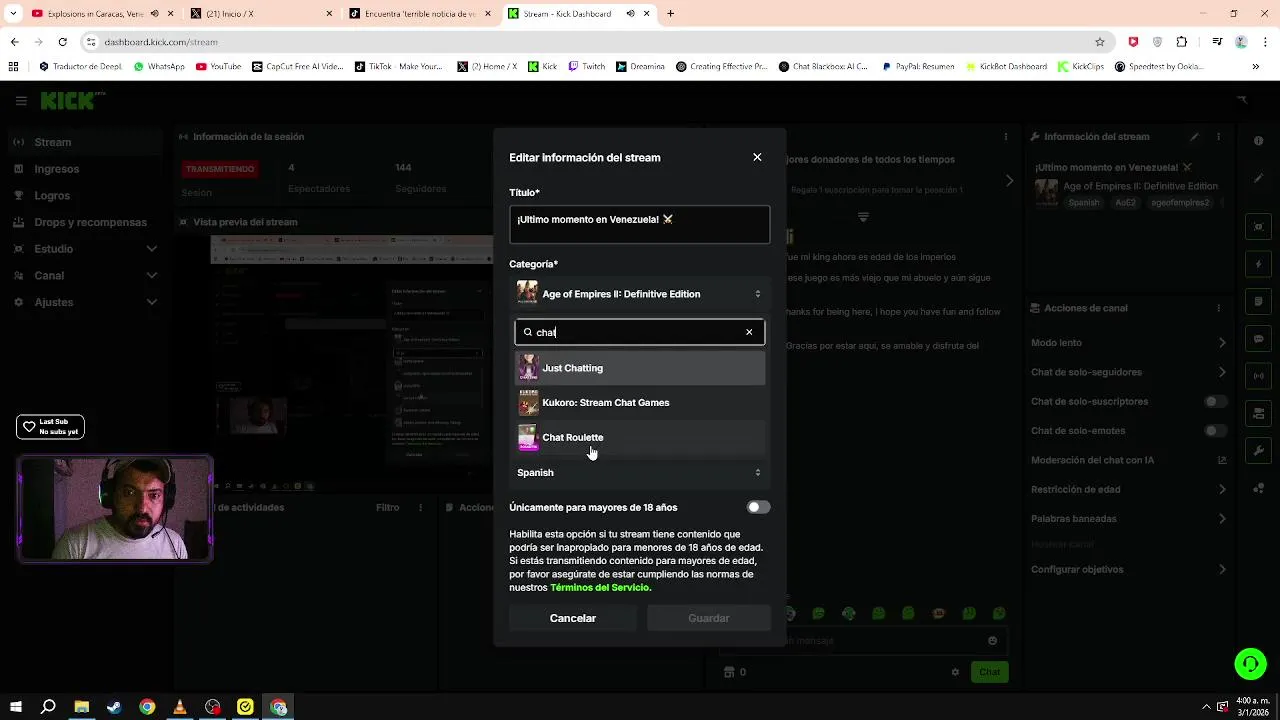Click the Cancelar button

(x=573, y=618)
